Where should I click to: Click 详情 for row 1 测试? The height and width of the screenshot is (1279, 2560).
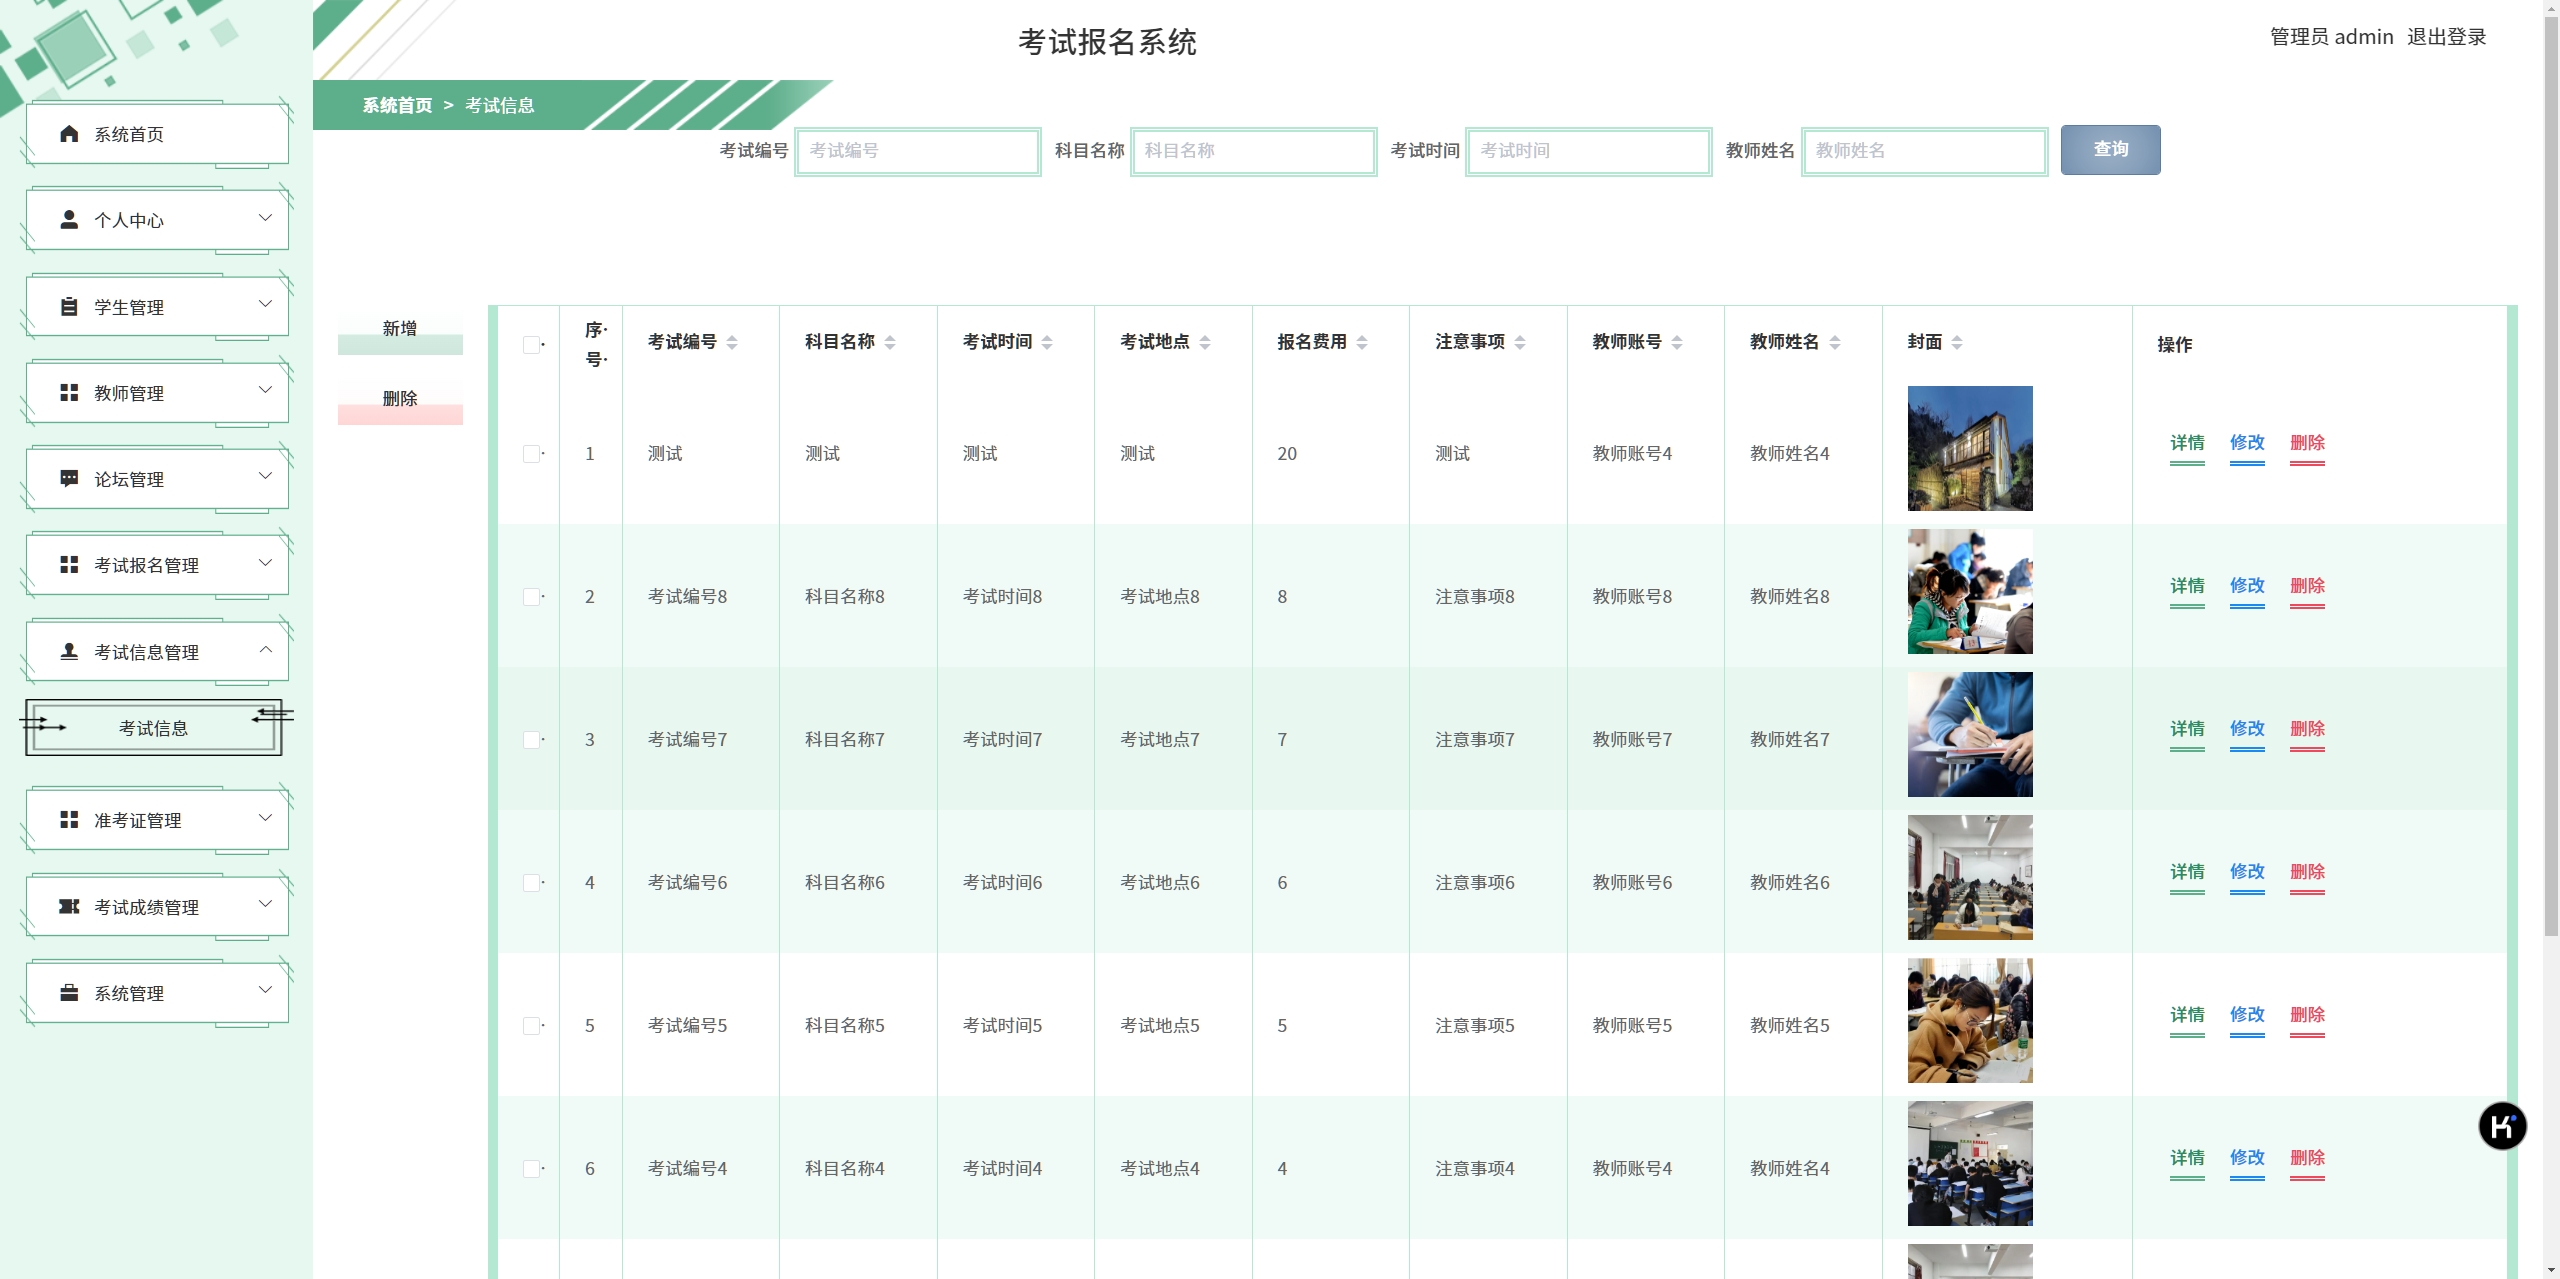(x=2187, y=443)
